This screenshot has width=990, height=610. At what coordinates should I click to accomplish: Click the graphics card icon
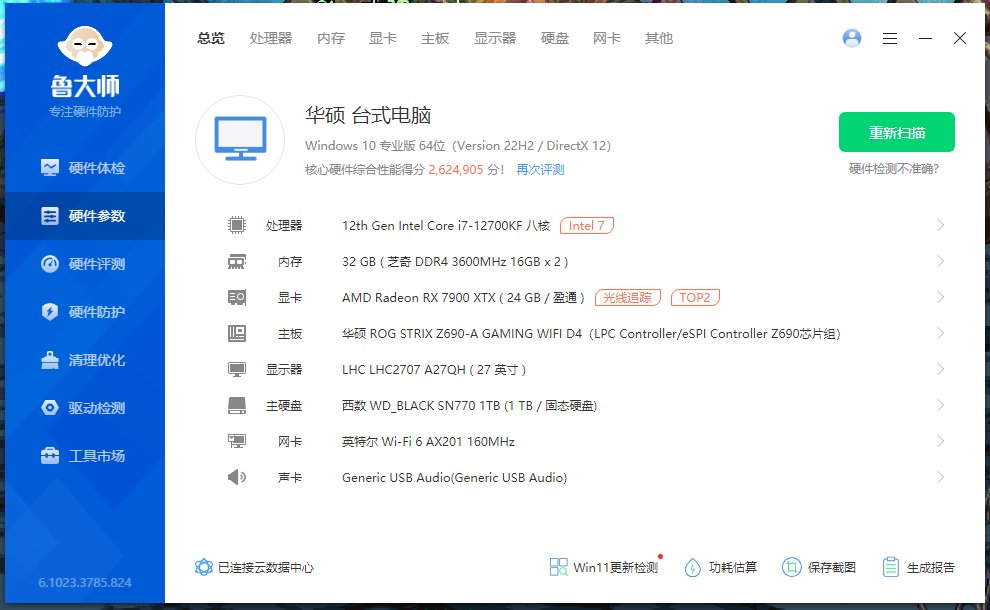point(237,297)
